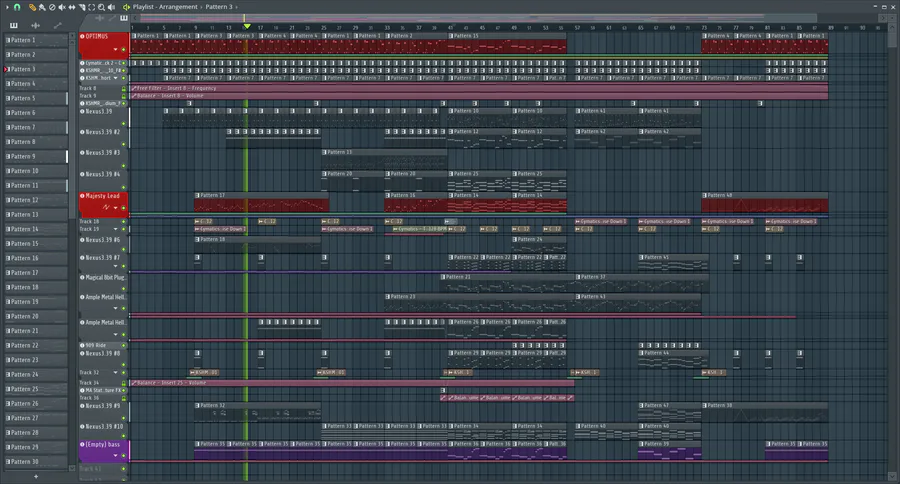Mute the Nexus3.39 #2 track

pyautogui.click(x=123, y=145)
